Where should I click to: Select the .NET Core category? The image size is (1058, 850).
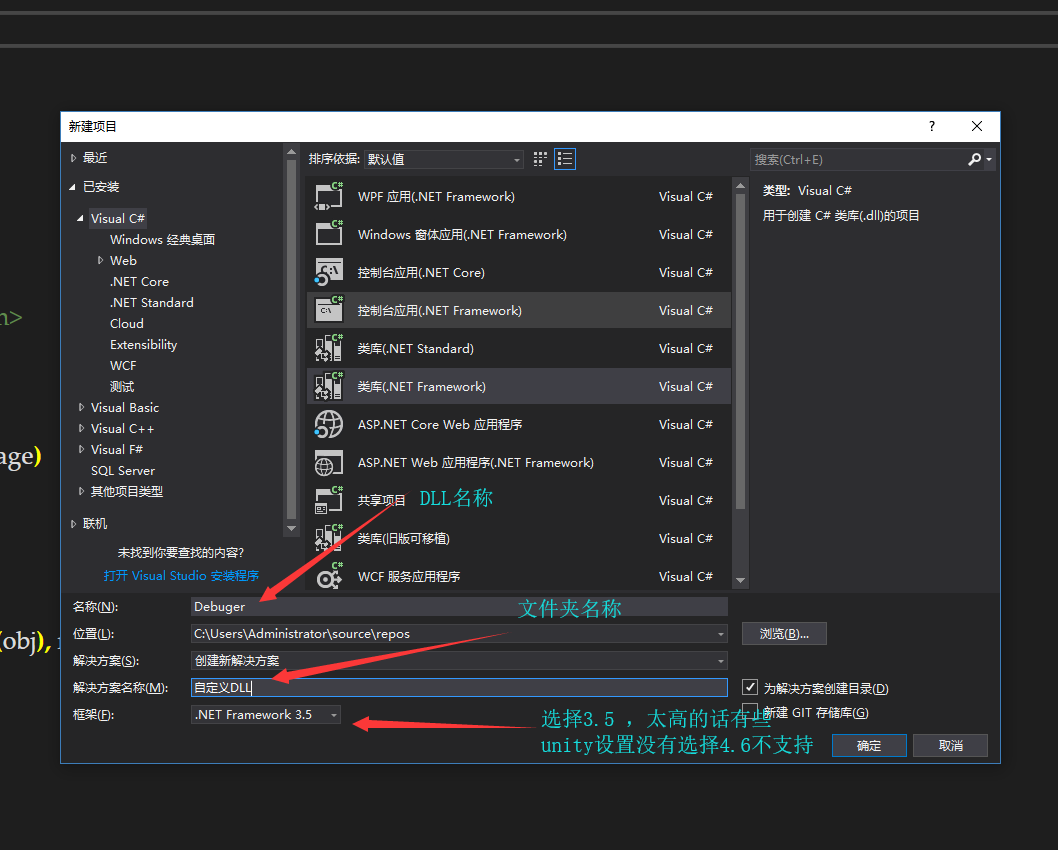[139, 281]
